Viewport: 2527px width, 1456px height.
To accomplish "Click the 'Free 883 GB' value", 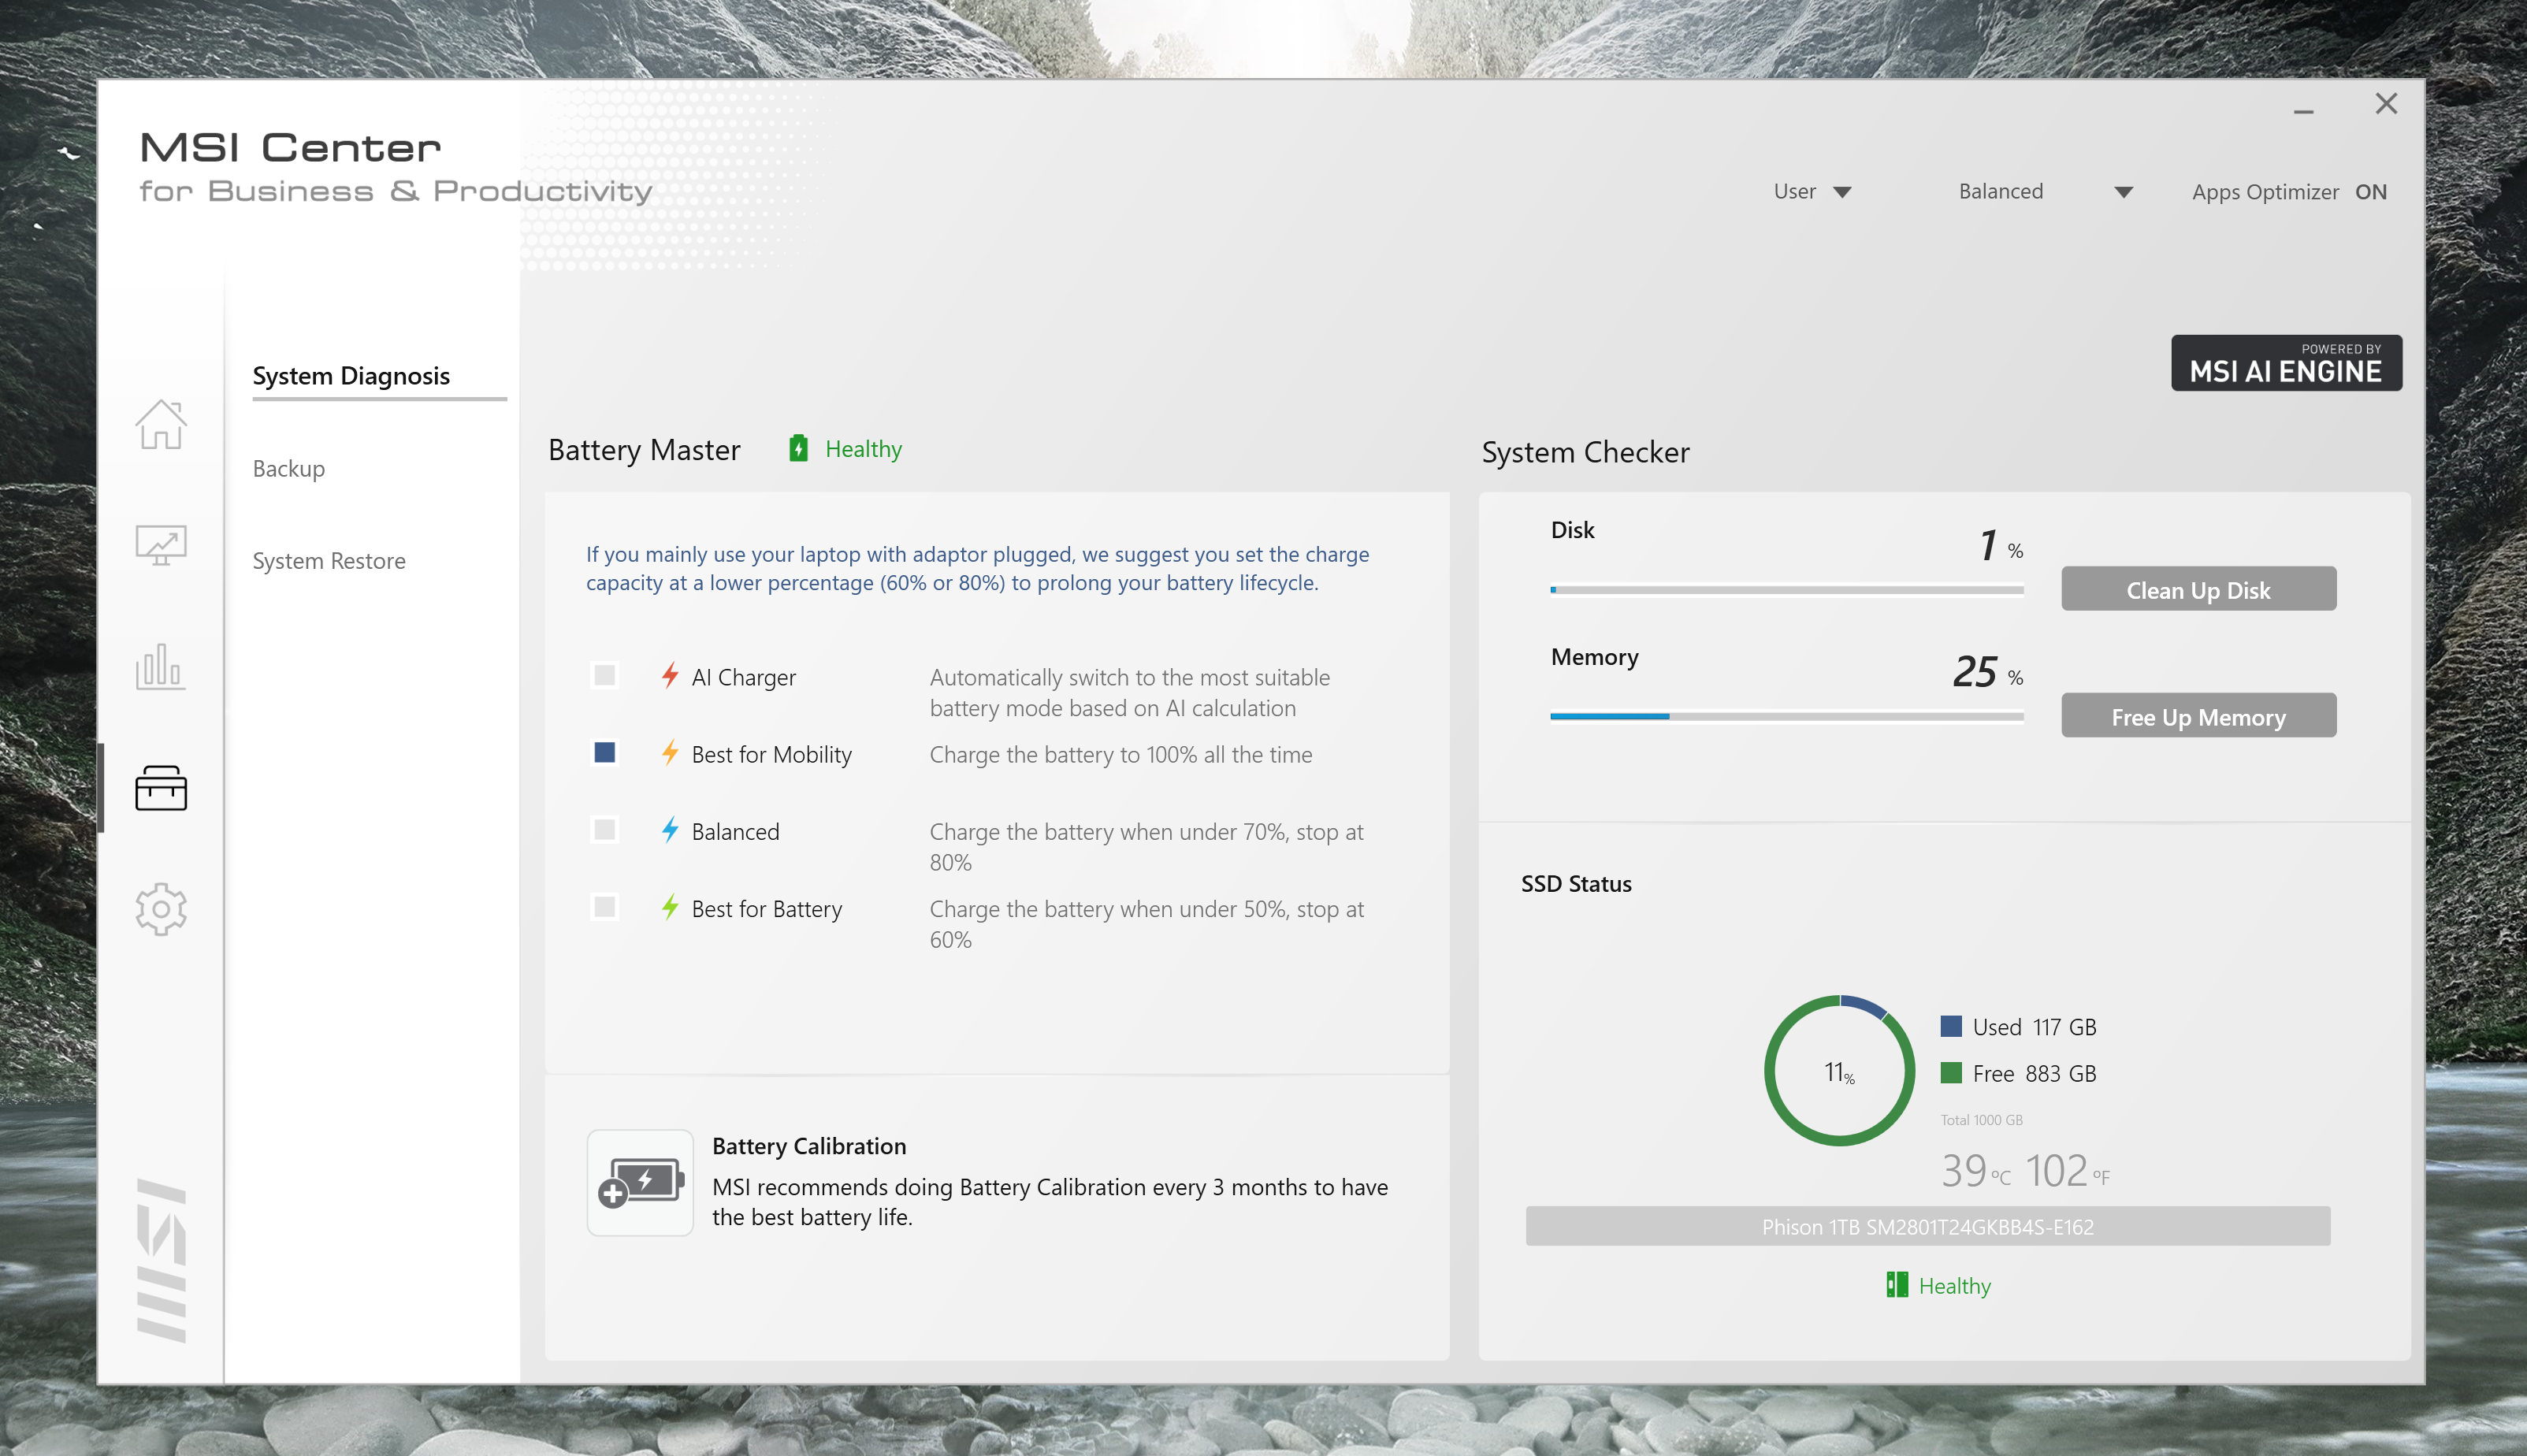I will point(2034,1073).
